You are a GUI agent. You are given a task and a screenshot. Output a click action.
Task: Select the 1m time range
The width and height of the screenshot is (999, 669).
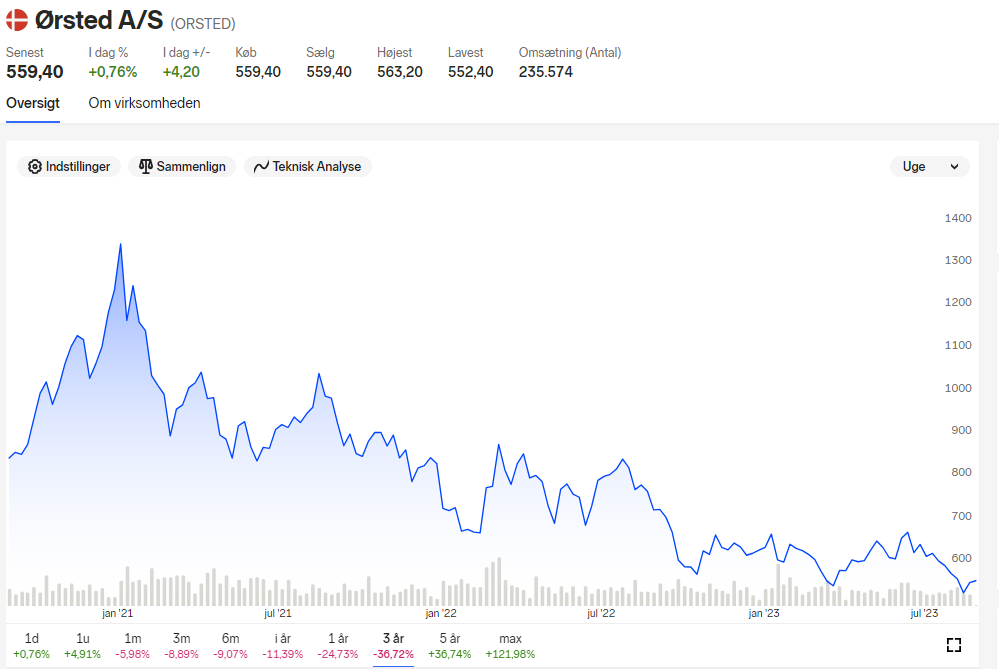[x=133, y=645]
